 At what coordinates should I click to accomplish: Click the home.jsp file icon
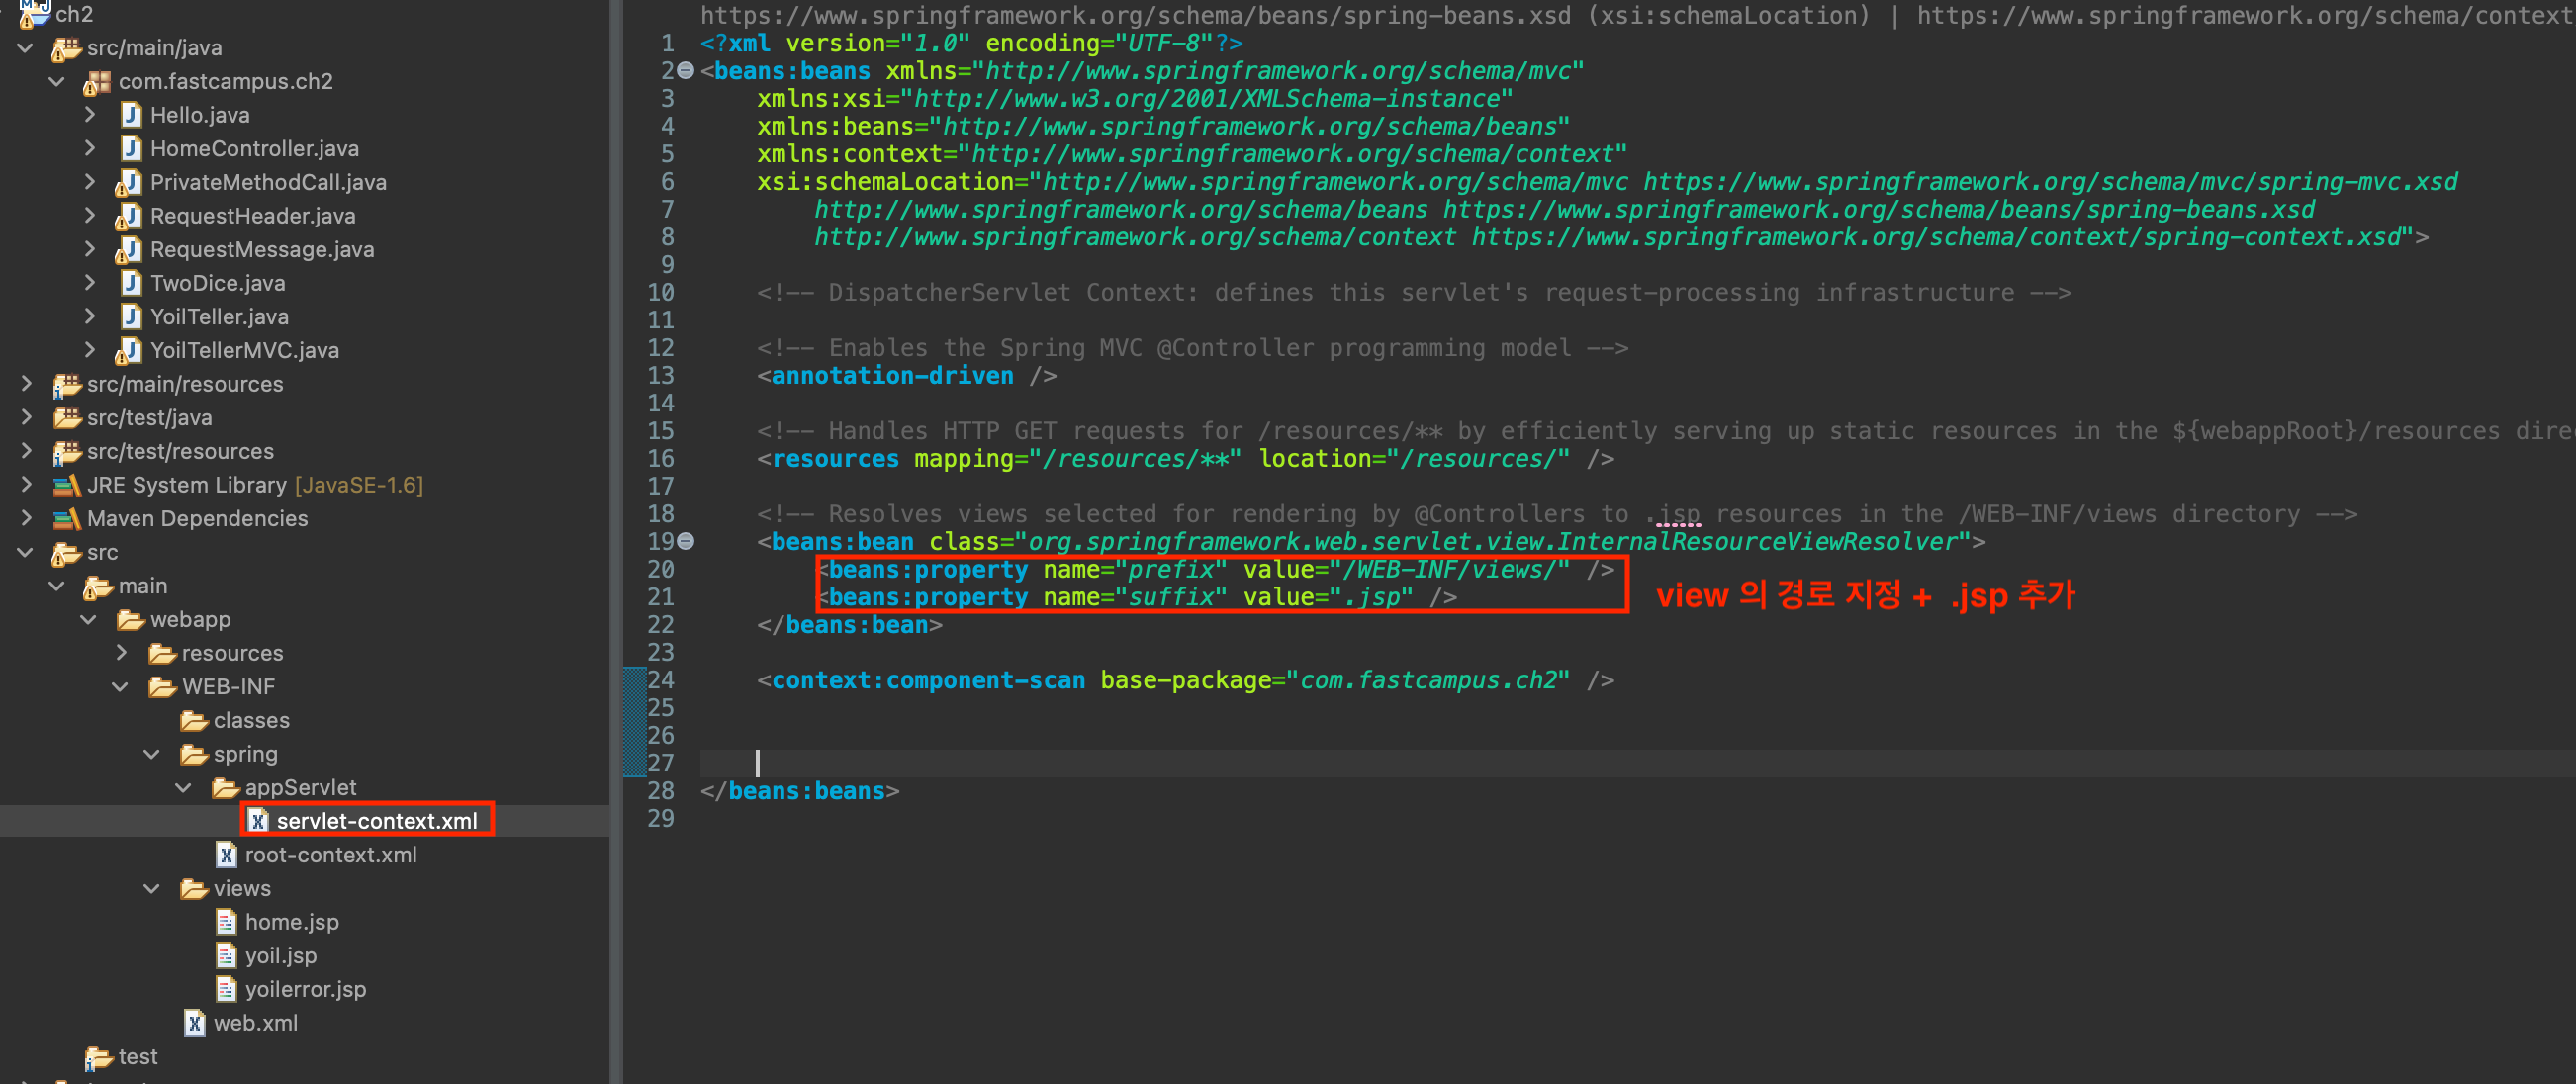227,922
